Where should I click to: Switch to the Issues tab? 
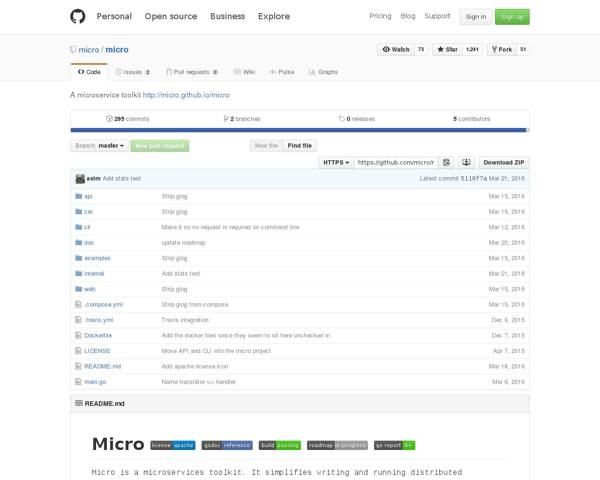(x=133, y=72)
